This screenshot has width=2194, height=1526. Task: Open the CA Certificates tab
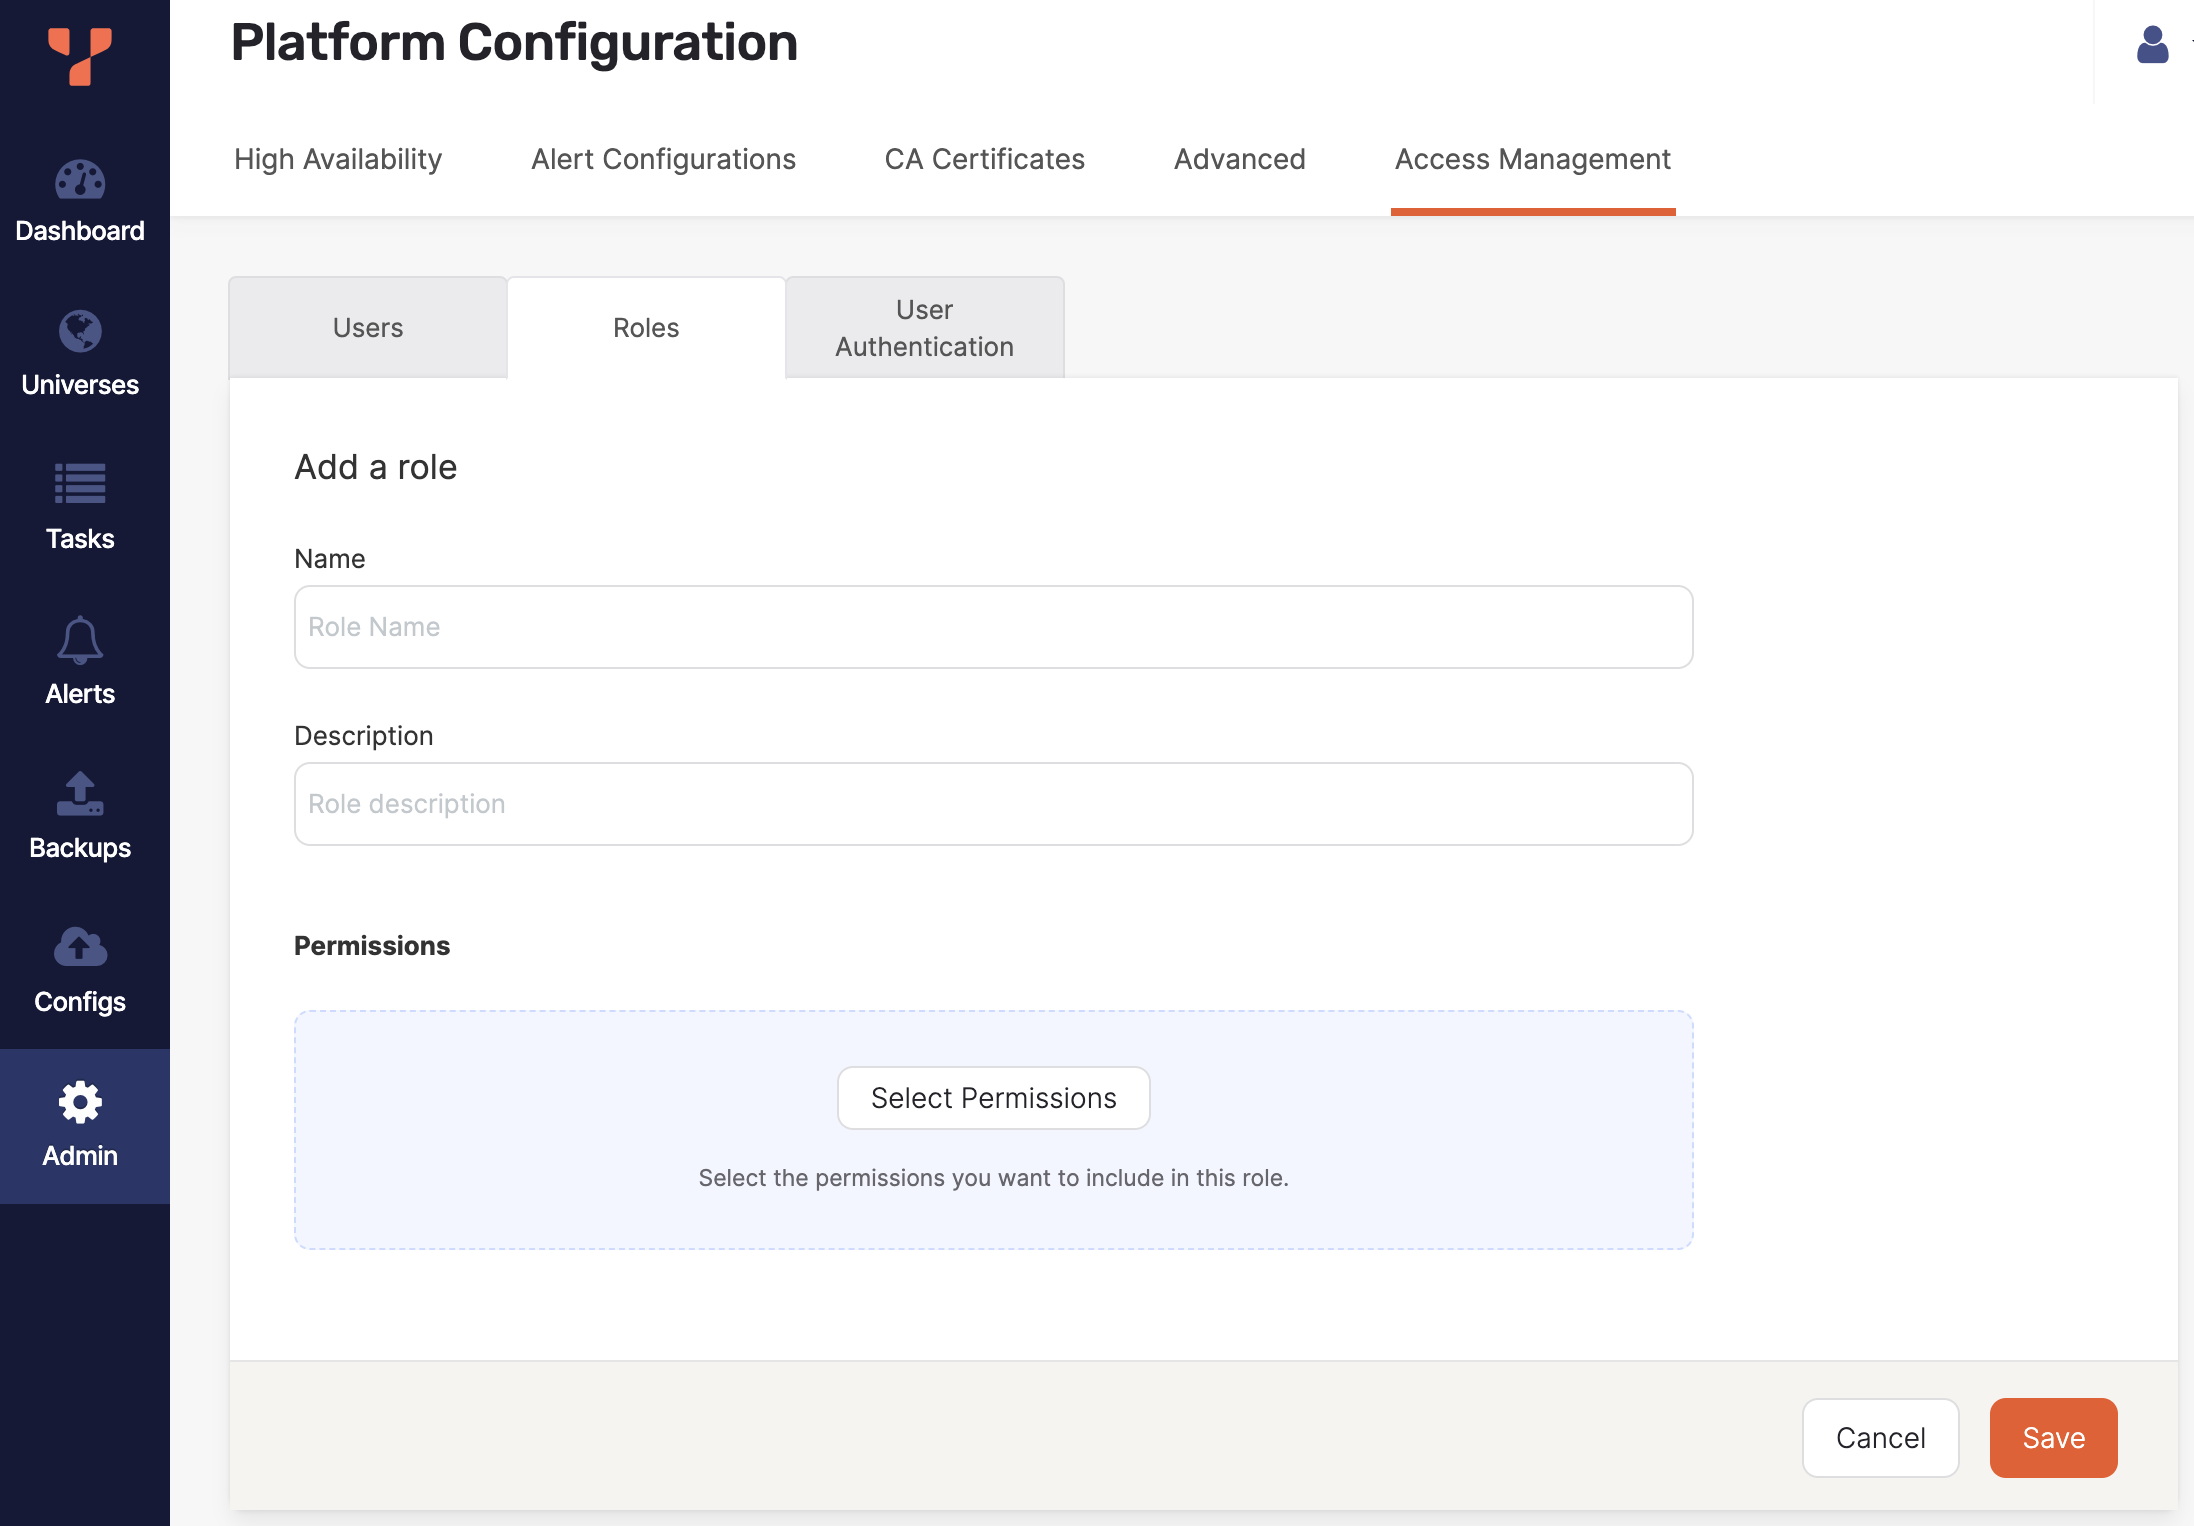(984, 160)
